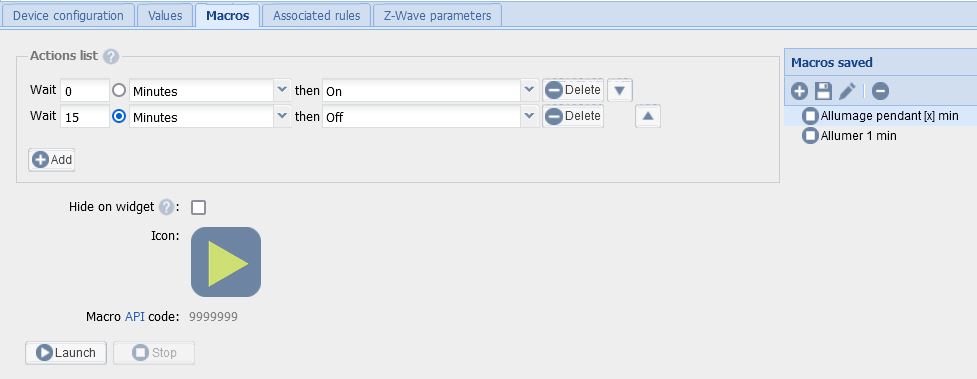
Task: Select the radio button on the 15 minutes row
Action: pos(119,116)
